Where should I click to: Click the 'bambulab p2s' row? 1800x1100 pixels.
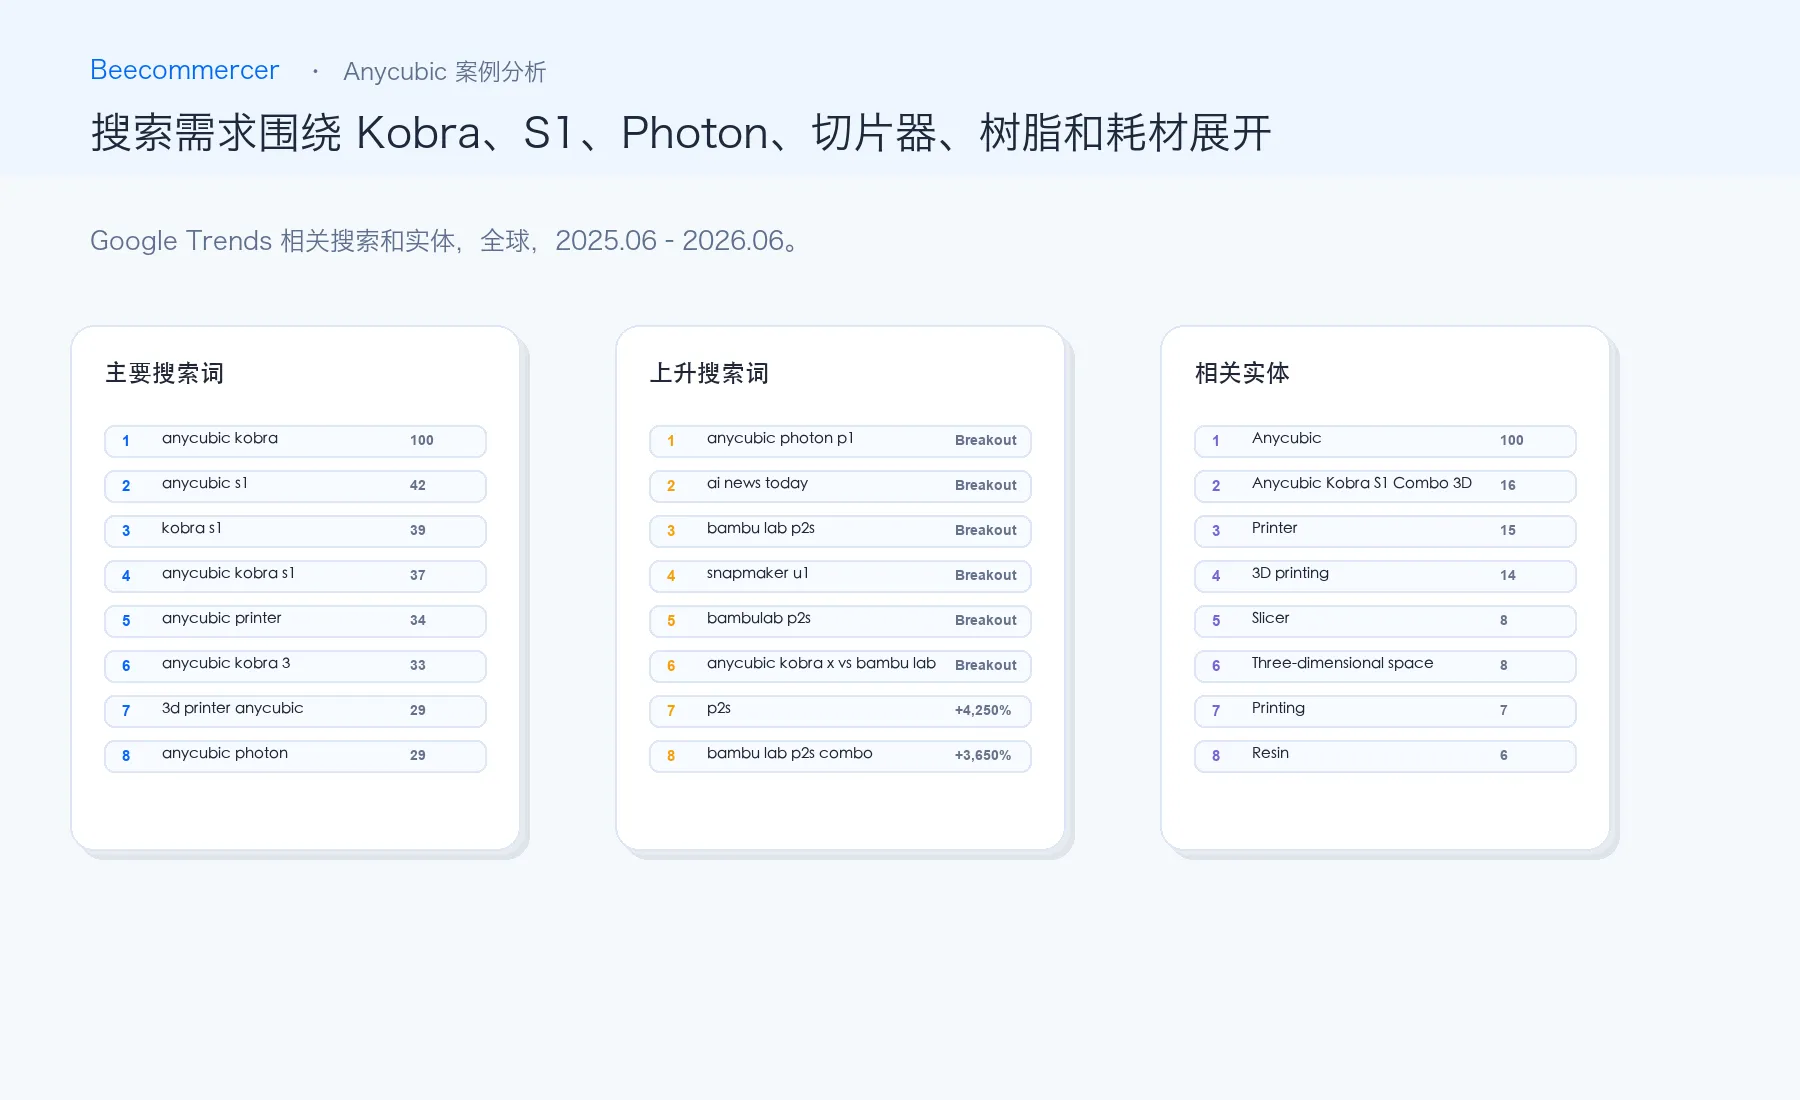point(840,621)
